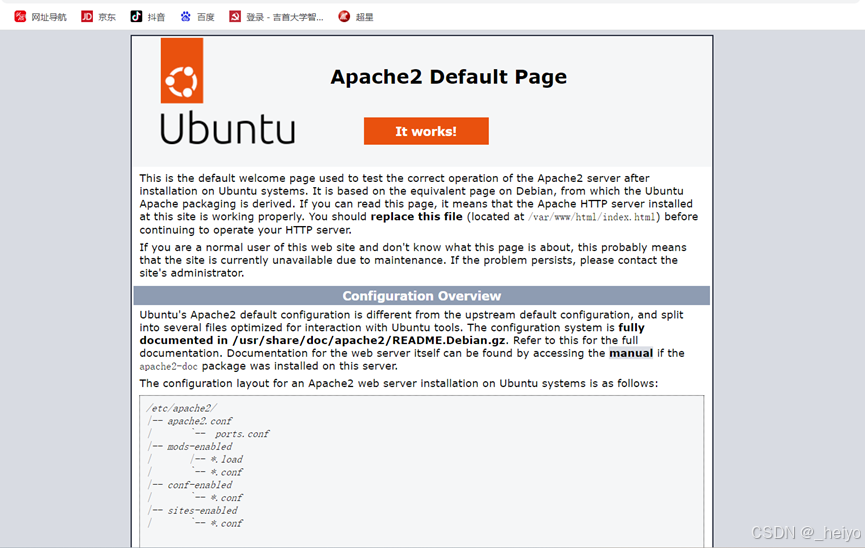Open the 抖音 TikTok bookmark icon
The width and height of the screenshot is (865, 548).
136,17
